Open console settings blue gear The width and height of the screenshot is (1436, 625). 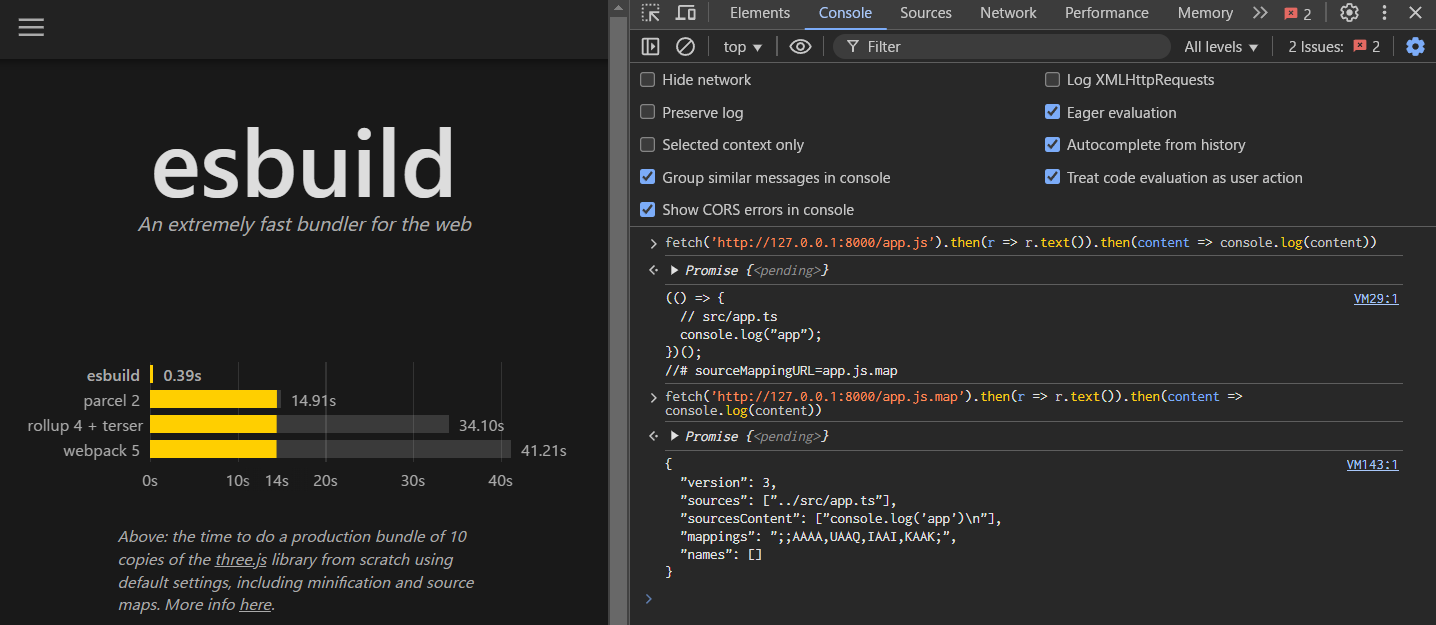[1415, 46]
